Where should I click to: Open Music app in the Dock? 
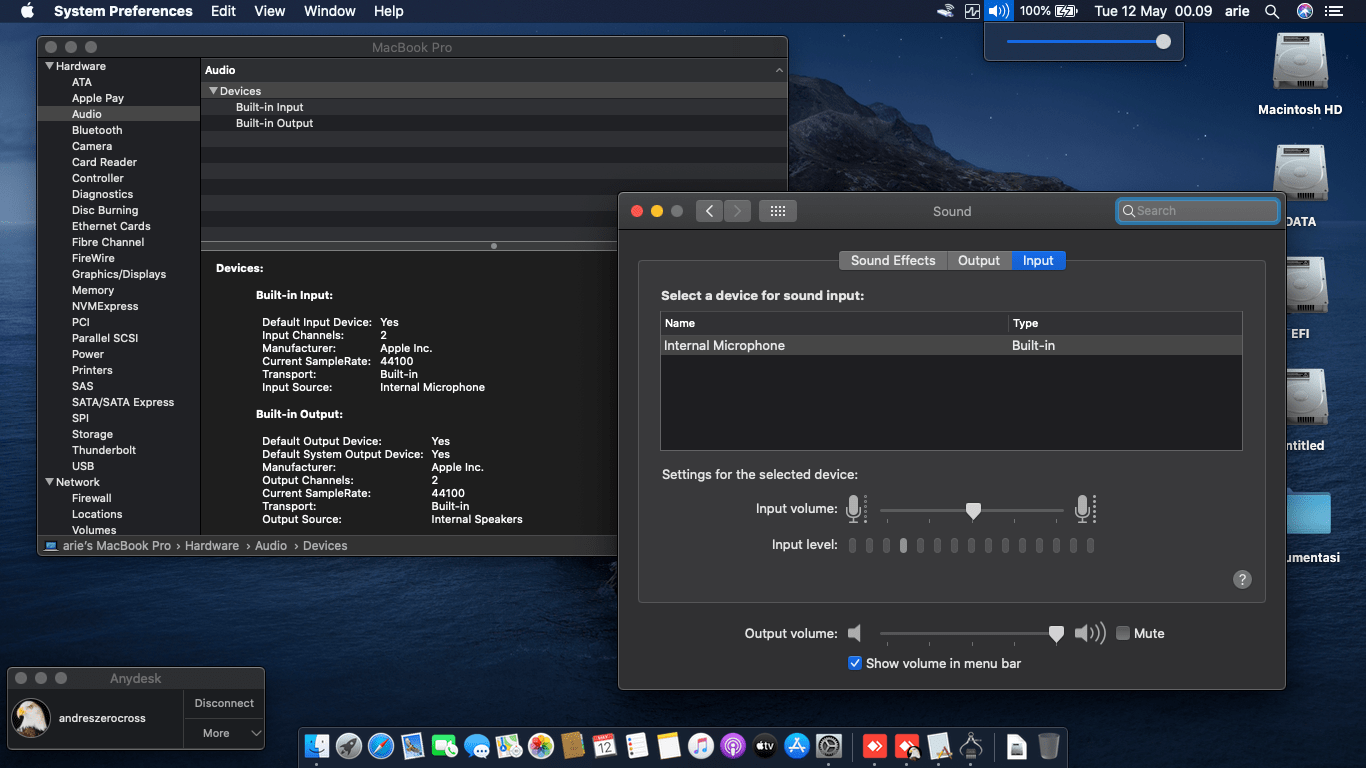pyautogui.click(x=701, y=746)
